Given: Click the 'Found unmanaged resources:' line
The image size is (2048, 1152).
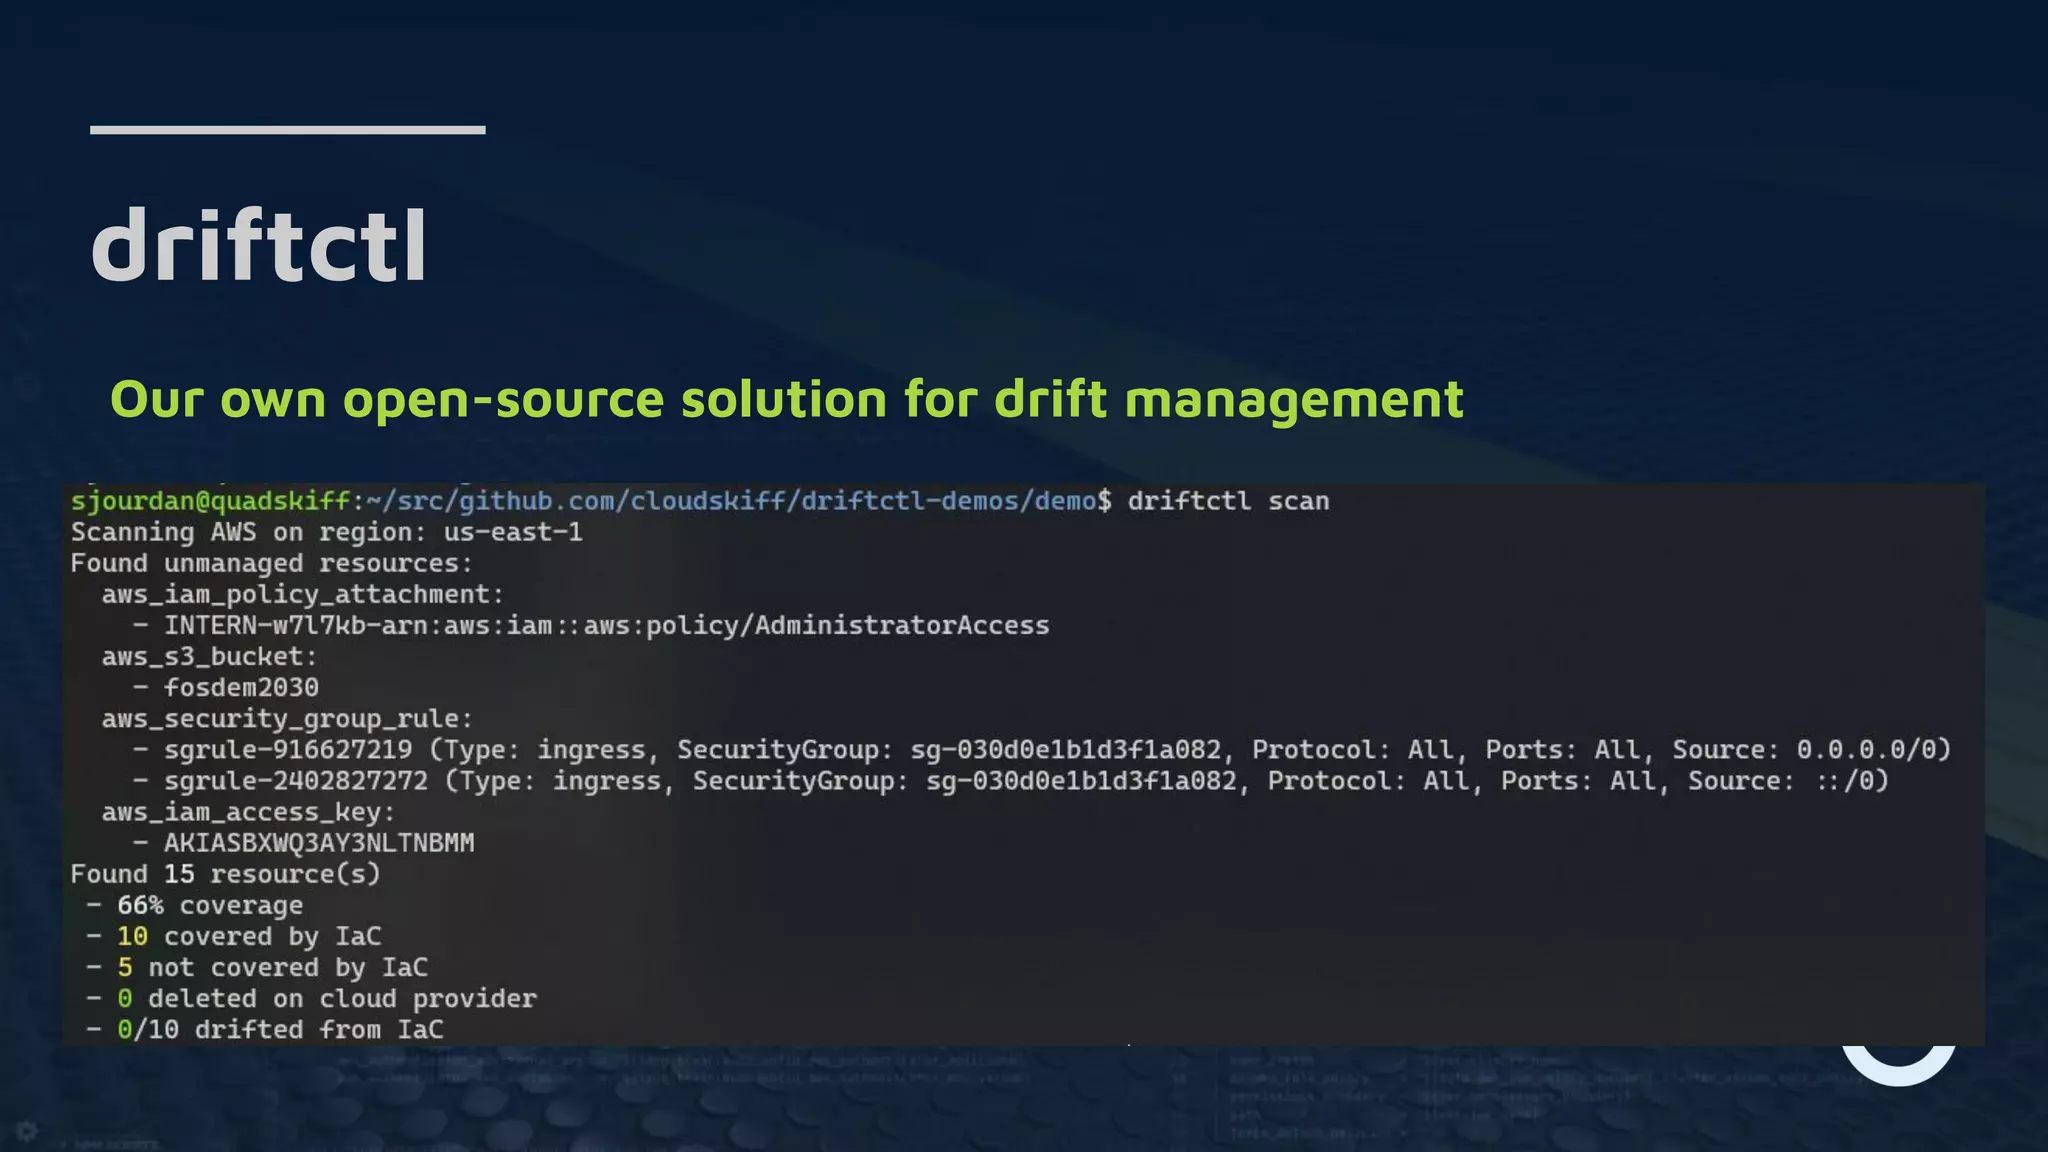Looking at the screenshot, I should coord(271,563).
